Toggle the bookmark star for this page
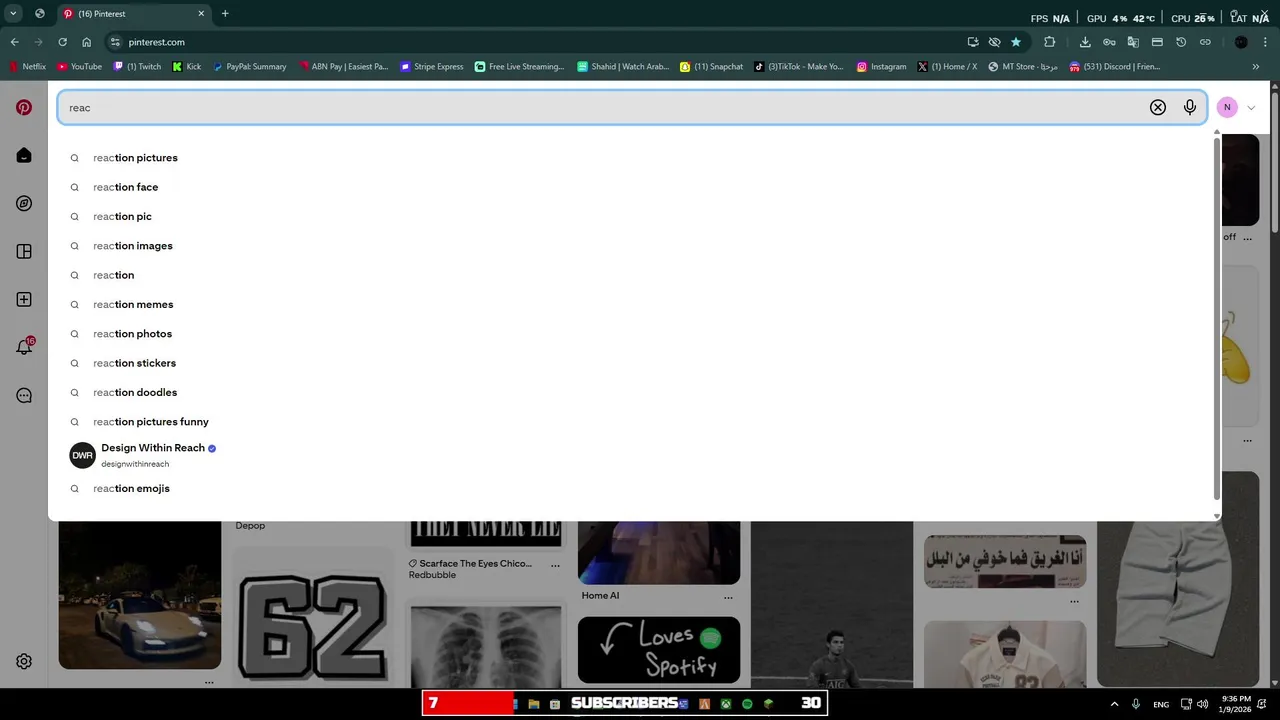1280x720 pixels. click(x=1016, y=42)
